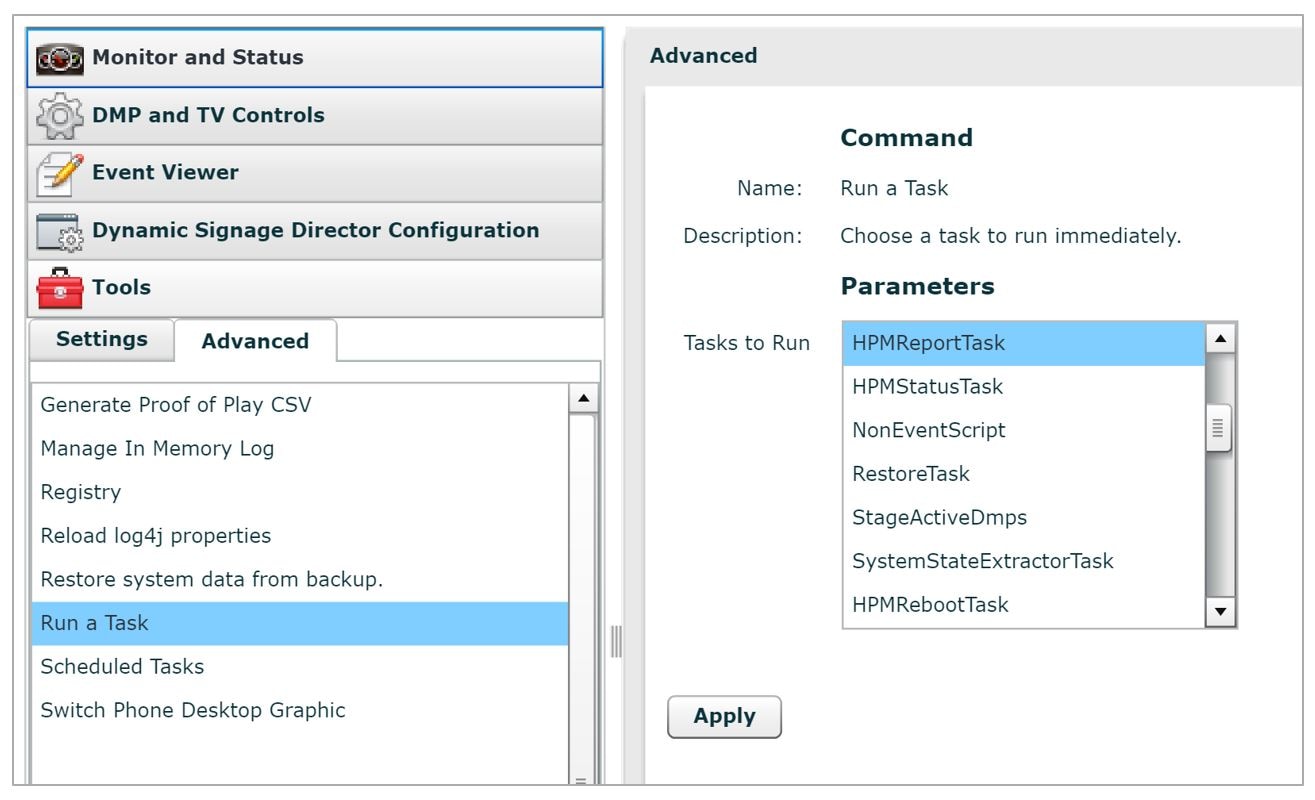The height and width of the screenshot is (800, 1315).
Task: Click the Event Viewer notepad pencil icon
Action: point(60,174)
